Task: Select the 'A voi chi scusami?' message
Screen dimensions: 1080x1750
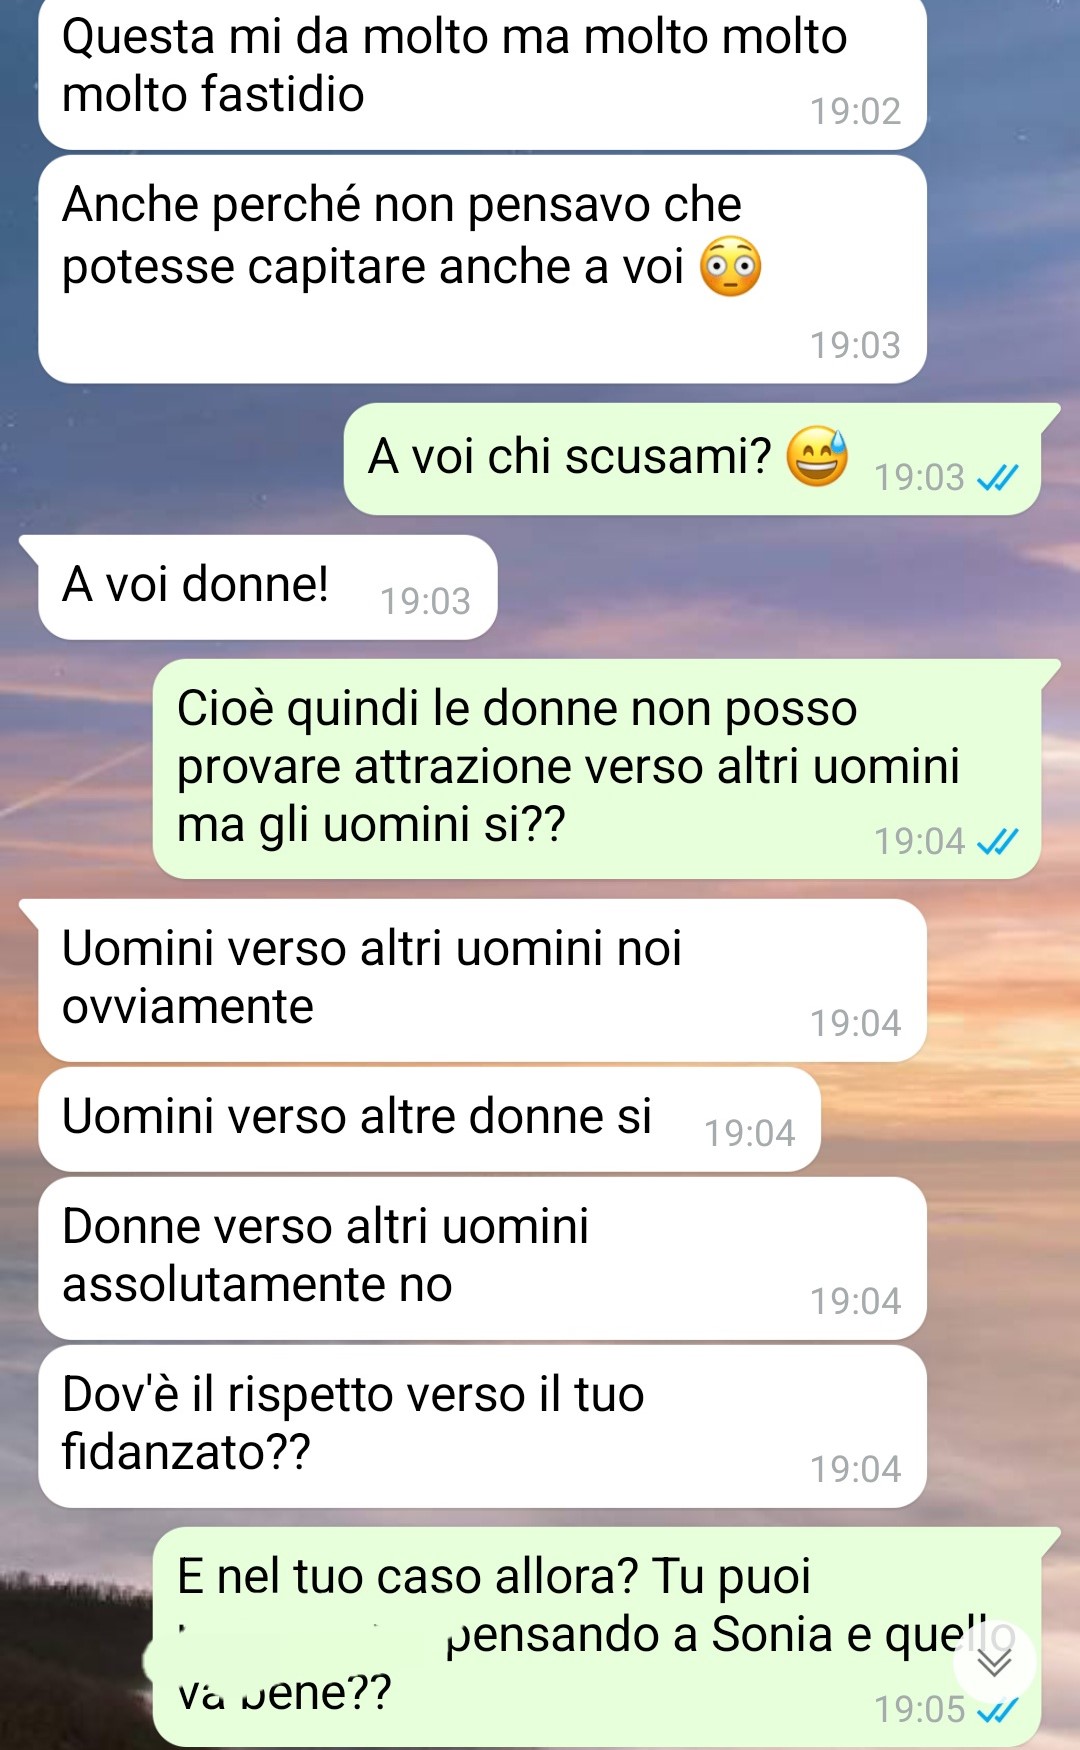Action: [x=693, y=459]
